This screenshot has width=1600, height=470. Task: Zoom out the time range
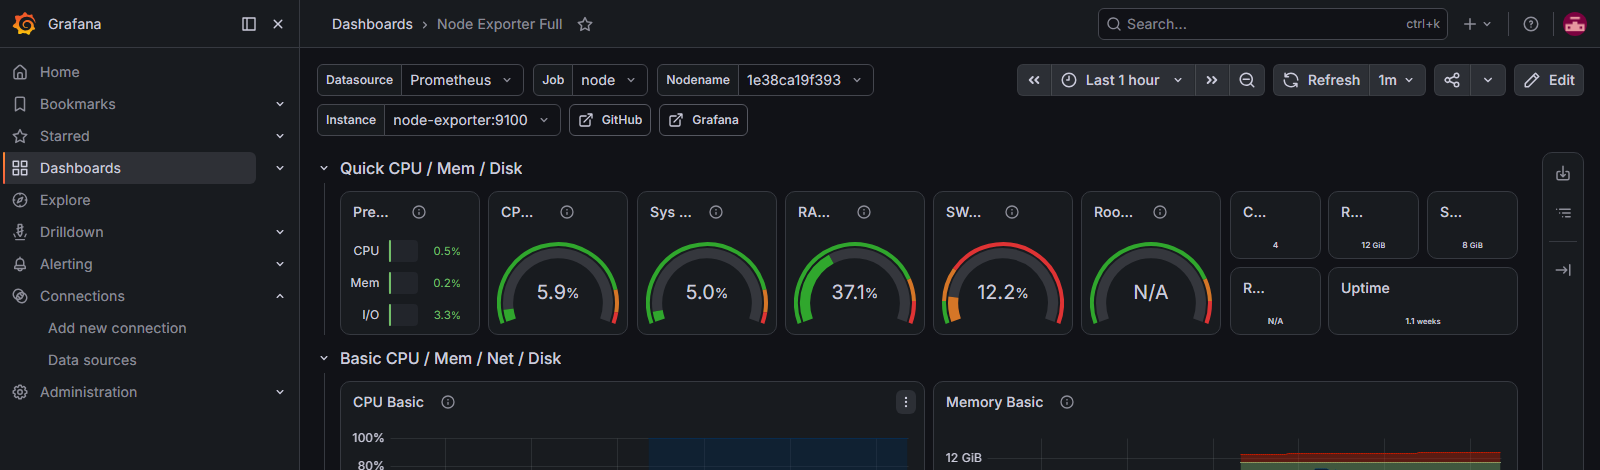coord(1247,80)
